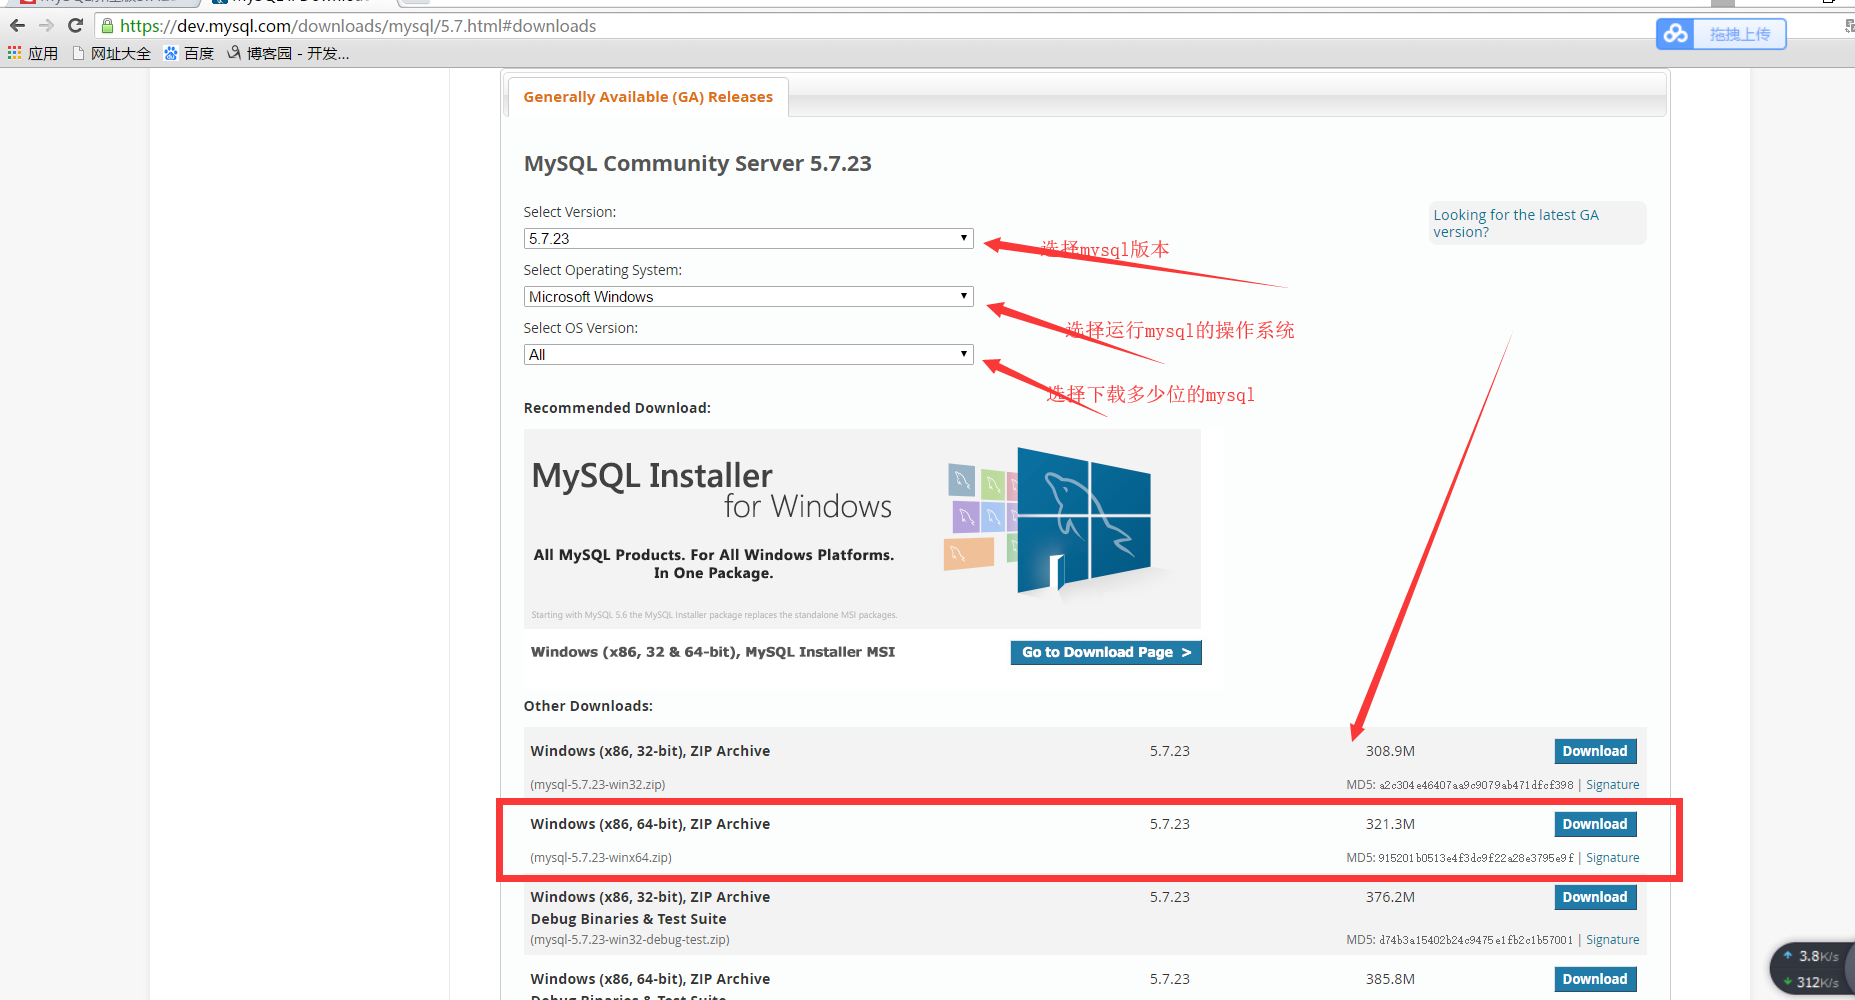This screenshot has height=1000, width=1855.
Task: Click file name (mysql-5.7.23-win32.zip)
Action: [x=598, y=785]
